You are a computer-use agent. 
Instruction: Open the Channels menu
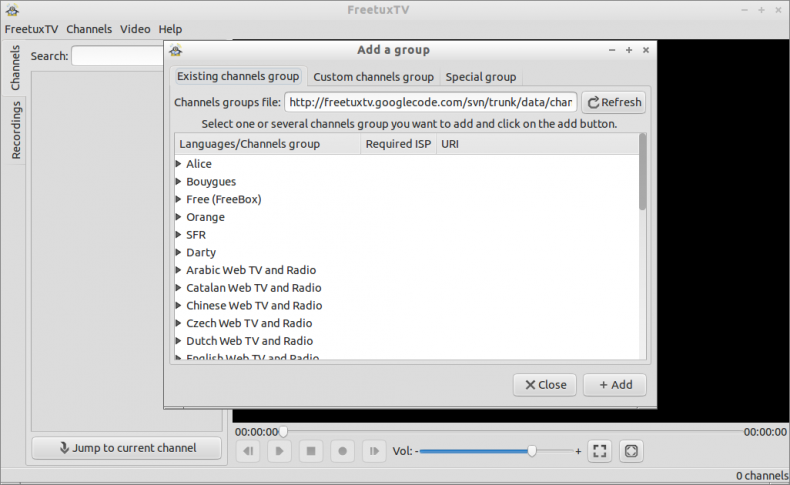click(89, 29)
